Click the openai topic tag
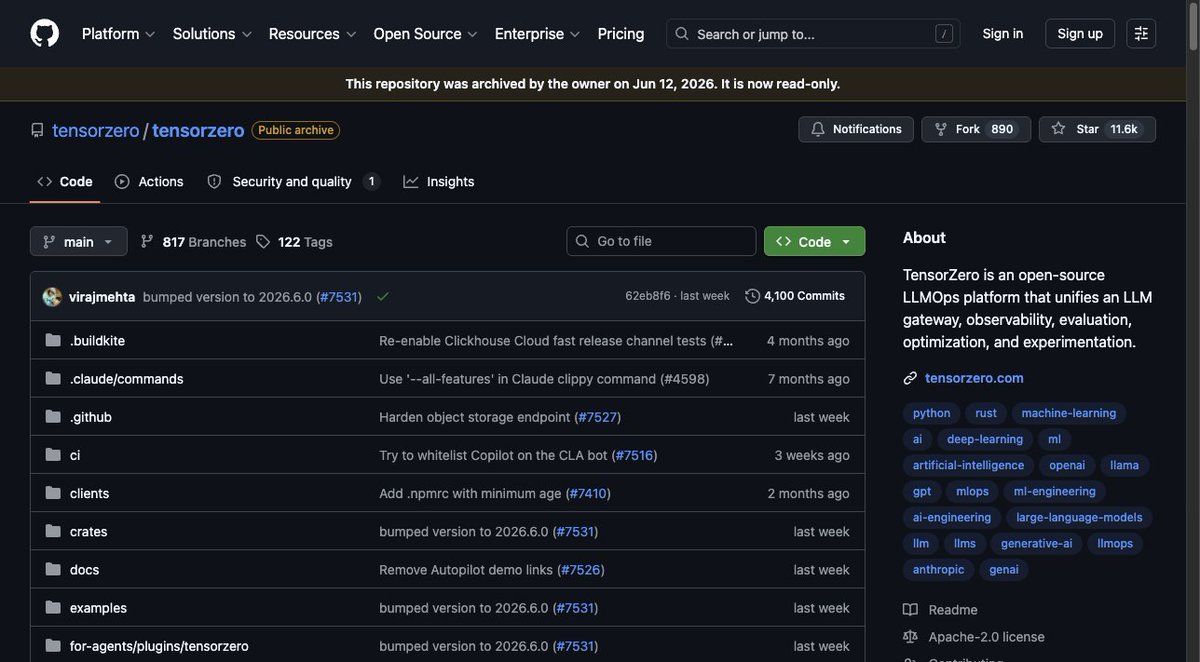 [x=1068, y=465]
